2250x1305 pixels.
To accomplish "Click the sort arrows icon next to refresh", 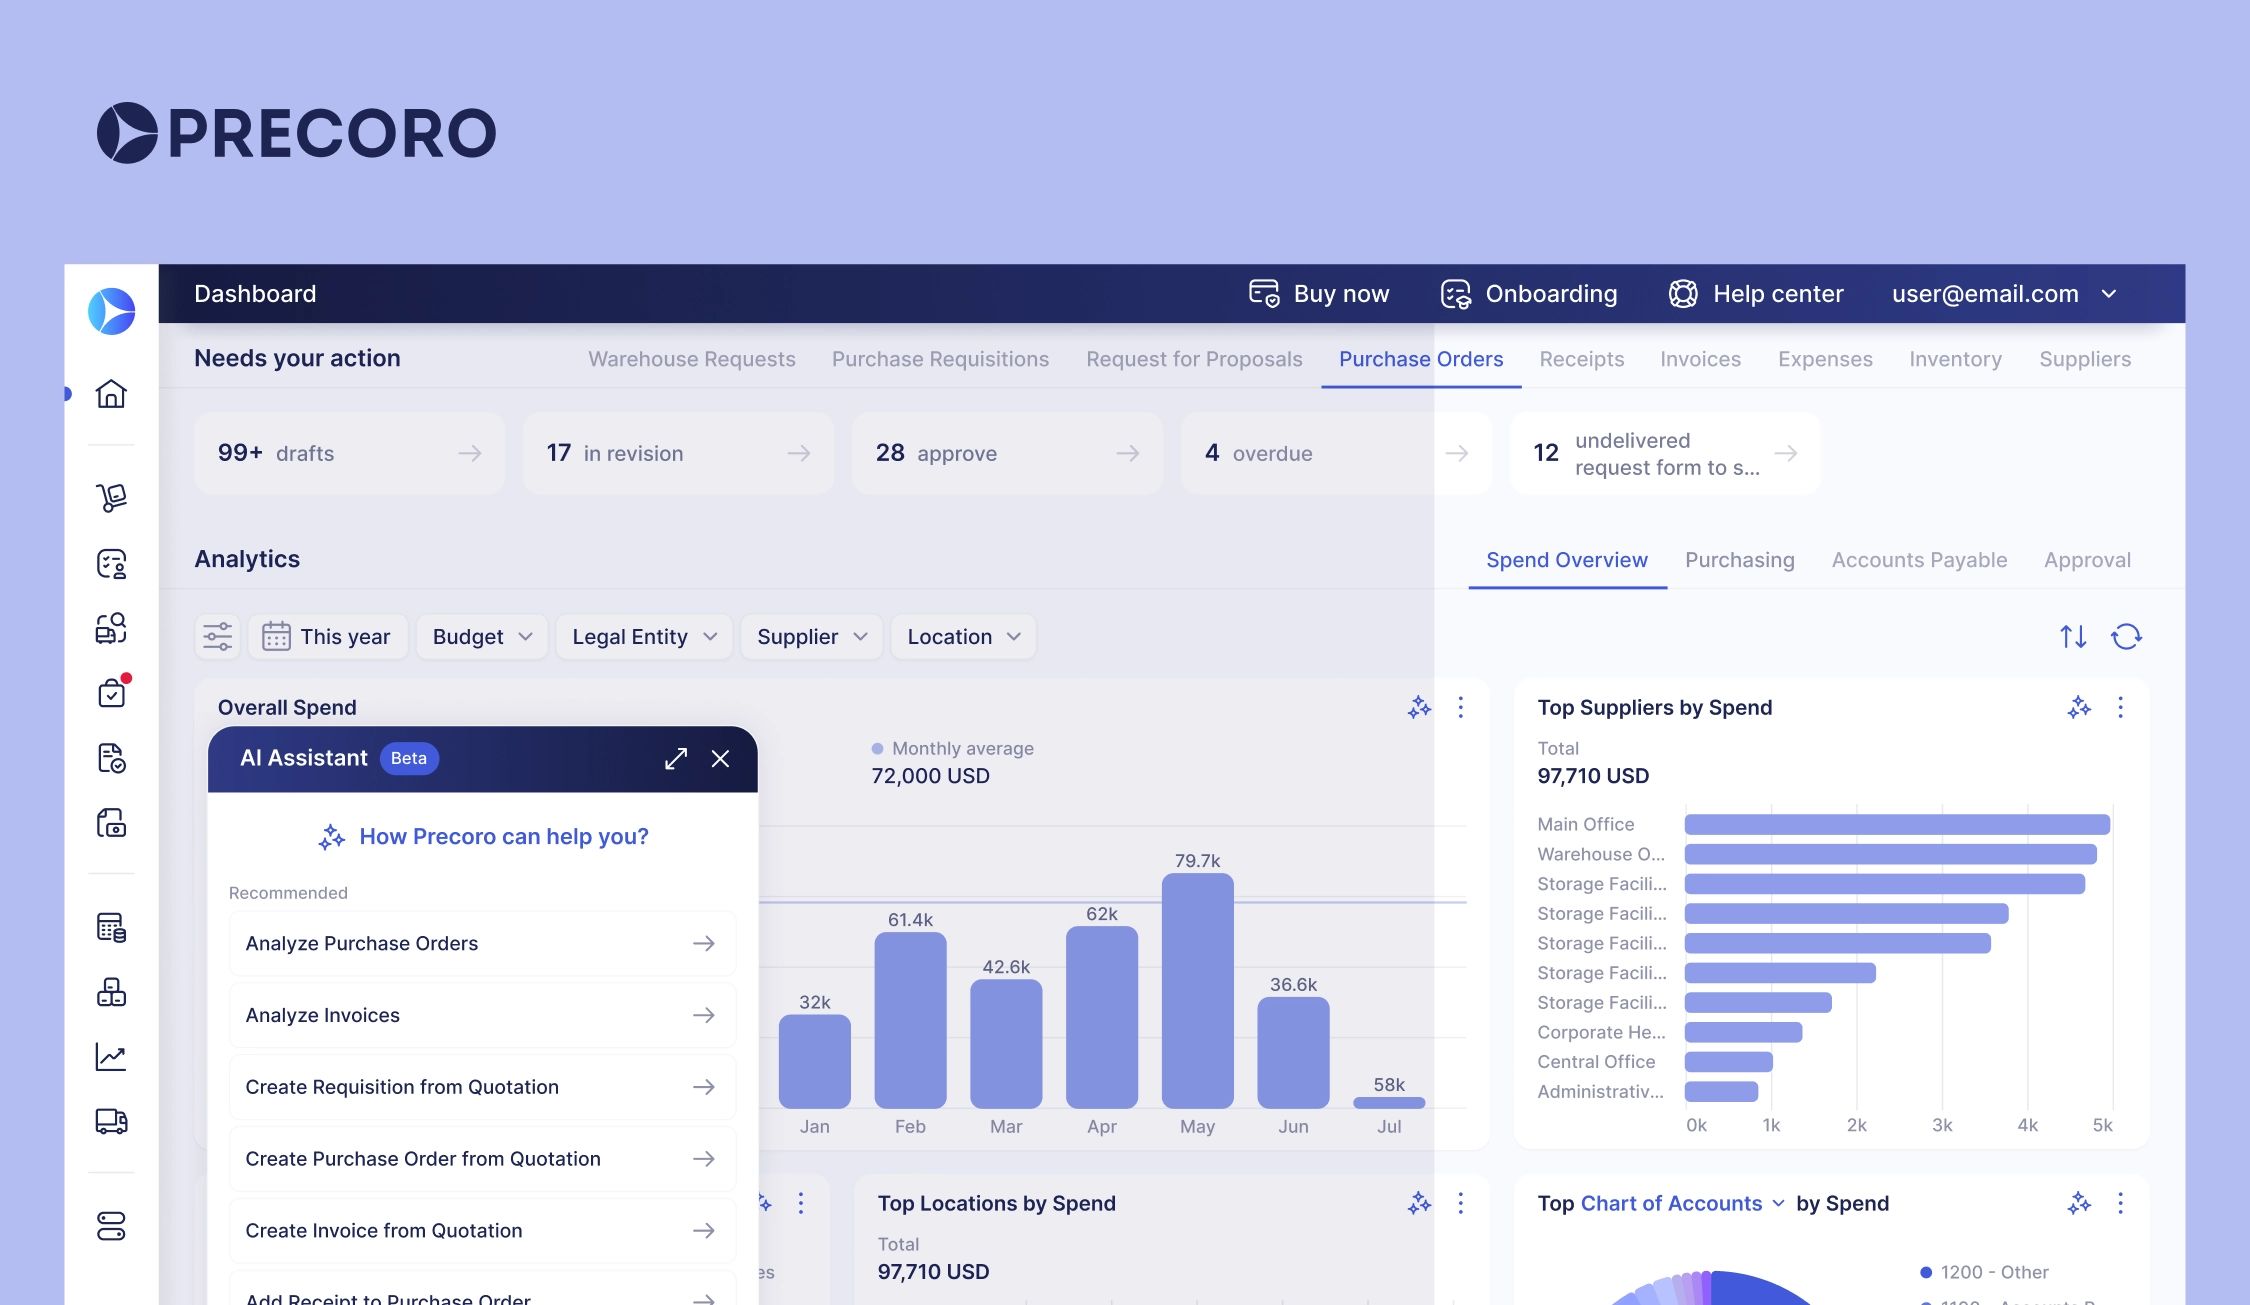I will click(x=2073, y=636).
